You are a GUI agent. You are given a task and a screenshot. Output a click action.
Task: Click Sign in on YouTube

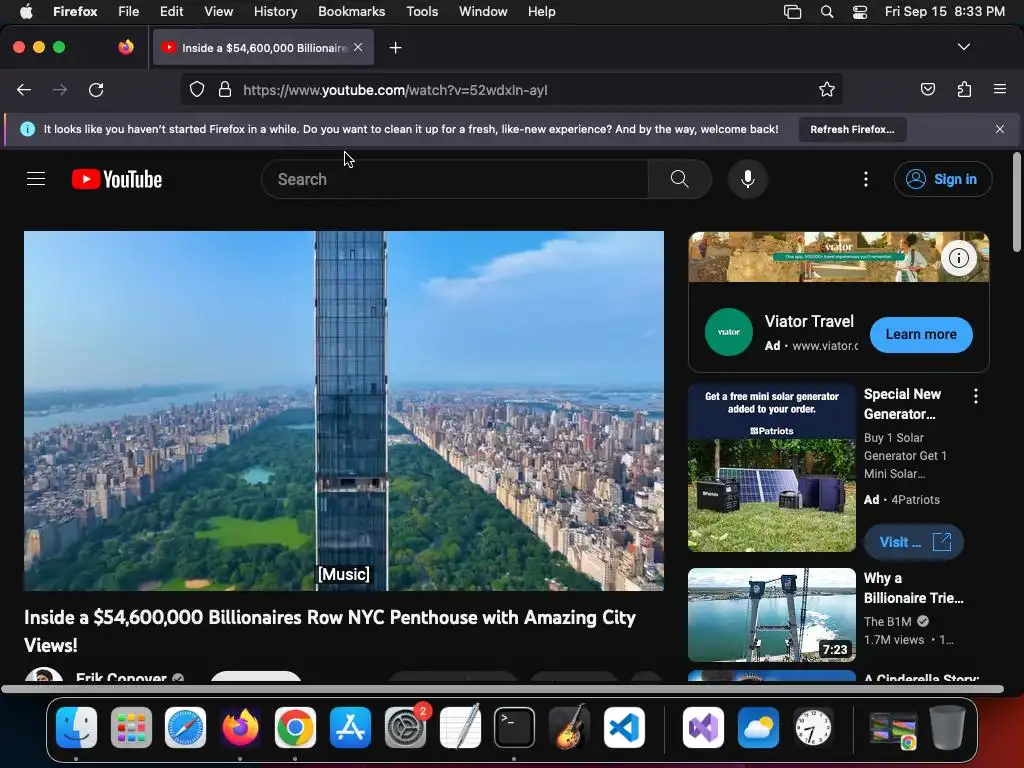943,179
